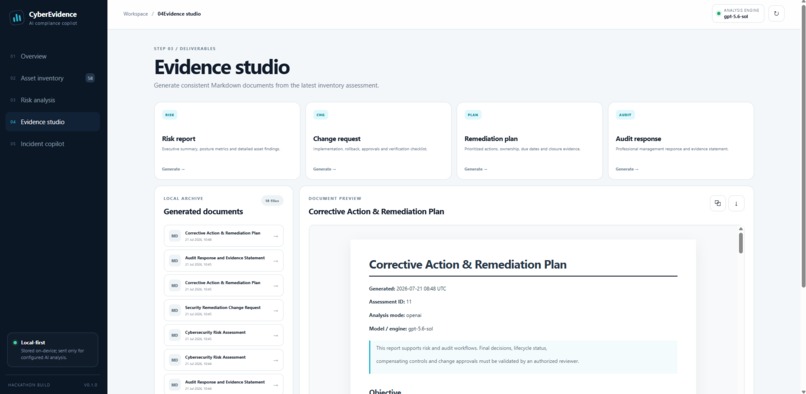Viewport: 806px width, 394px height.
Task: Click the CHG tag on Change request card
Action: pyautogui.click(x=321, y=115)
